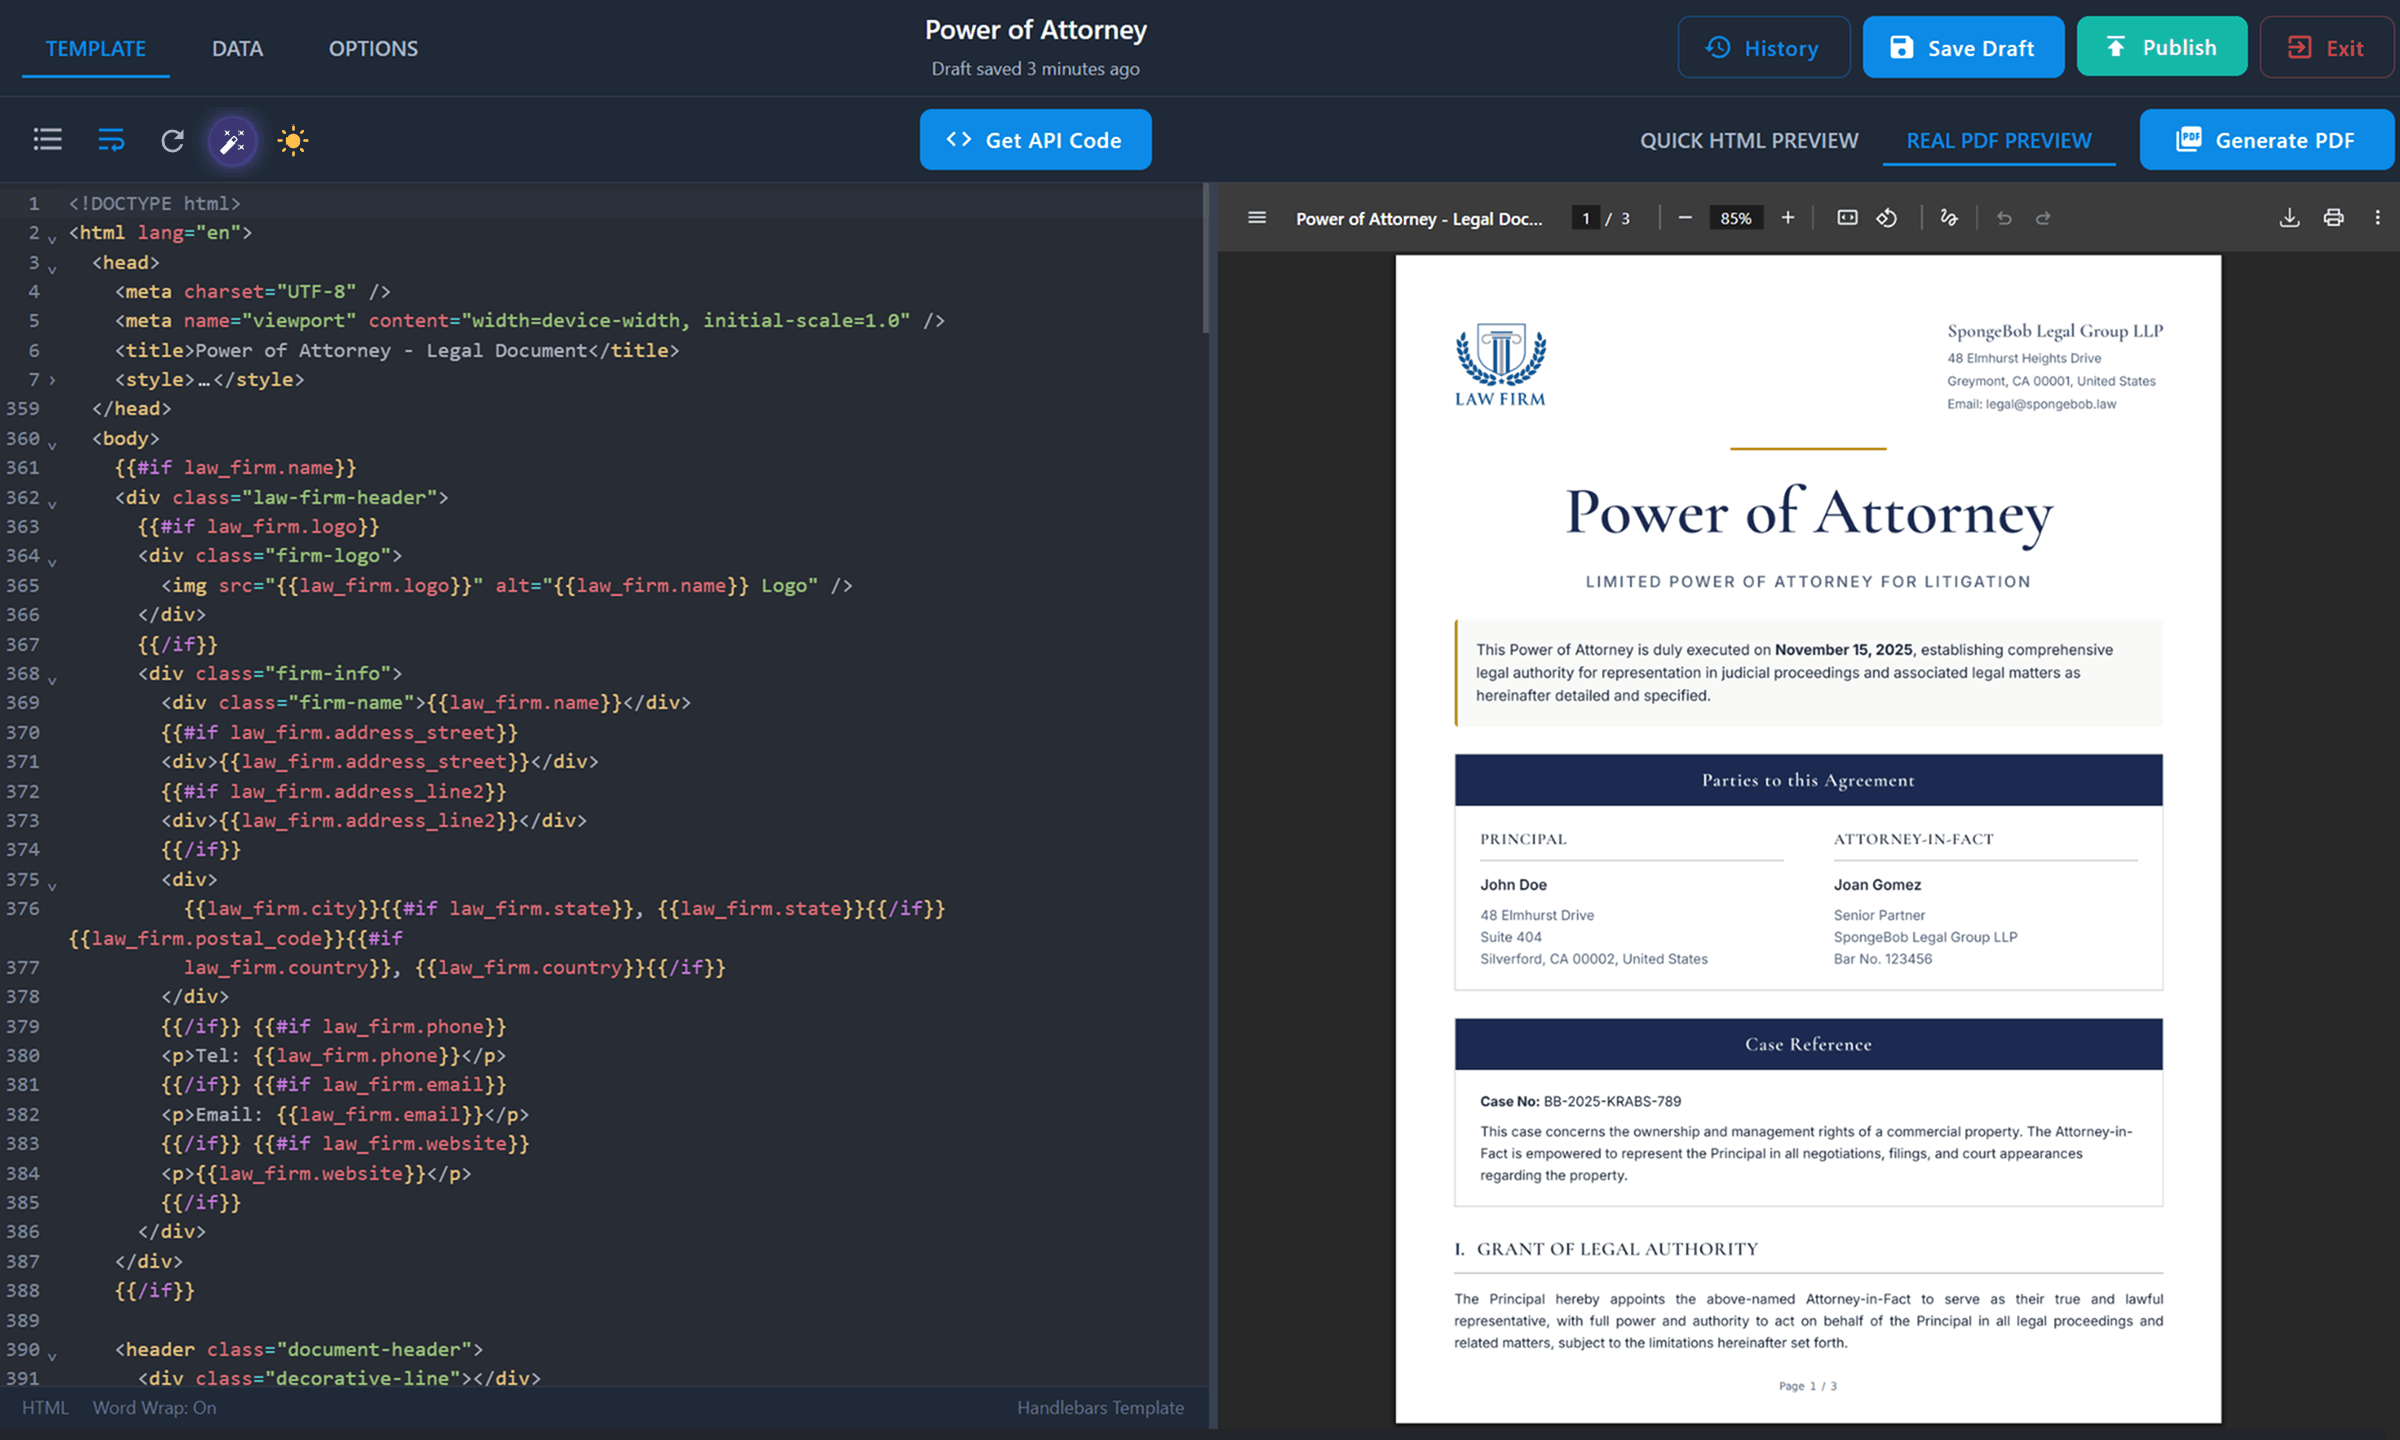This screenshot has width=2400, height=1440.
Task: Open the QUICK HTML PREVIEW view
Action: coord(1750,140)
